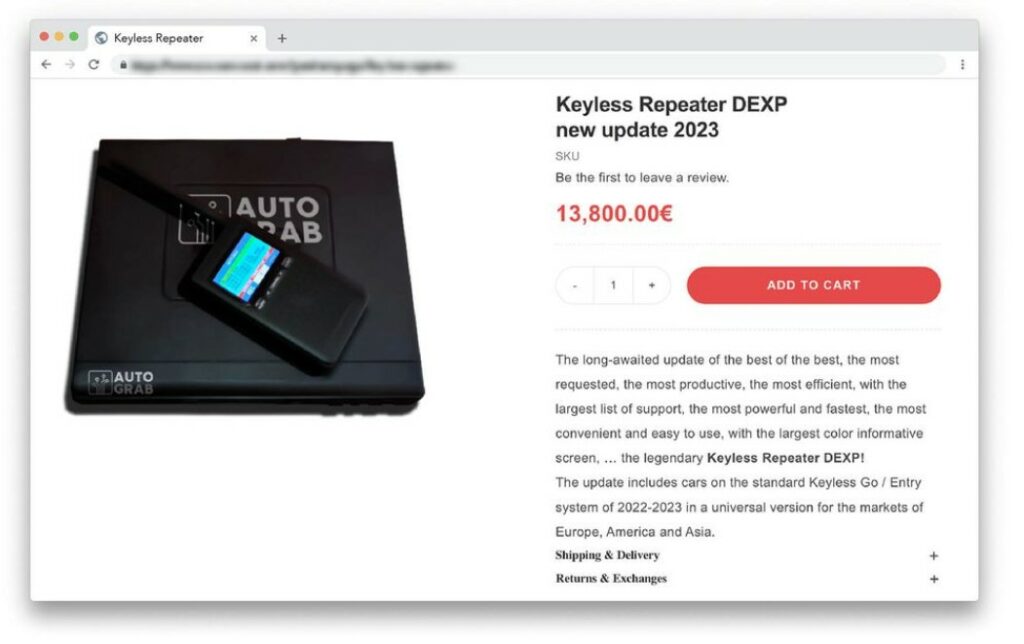Click the plus icon beside Returns & Exchanges
The image size is (1024, 644).
pos(934,579)
